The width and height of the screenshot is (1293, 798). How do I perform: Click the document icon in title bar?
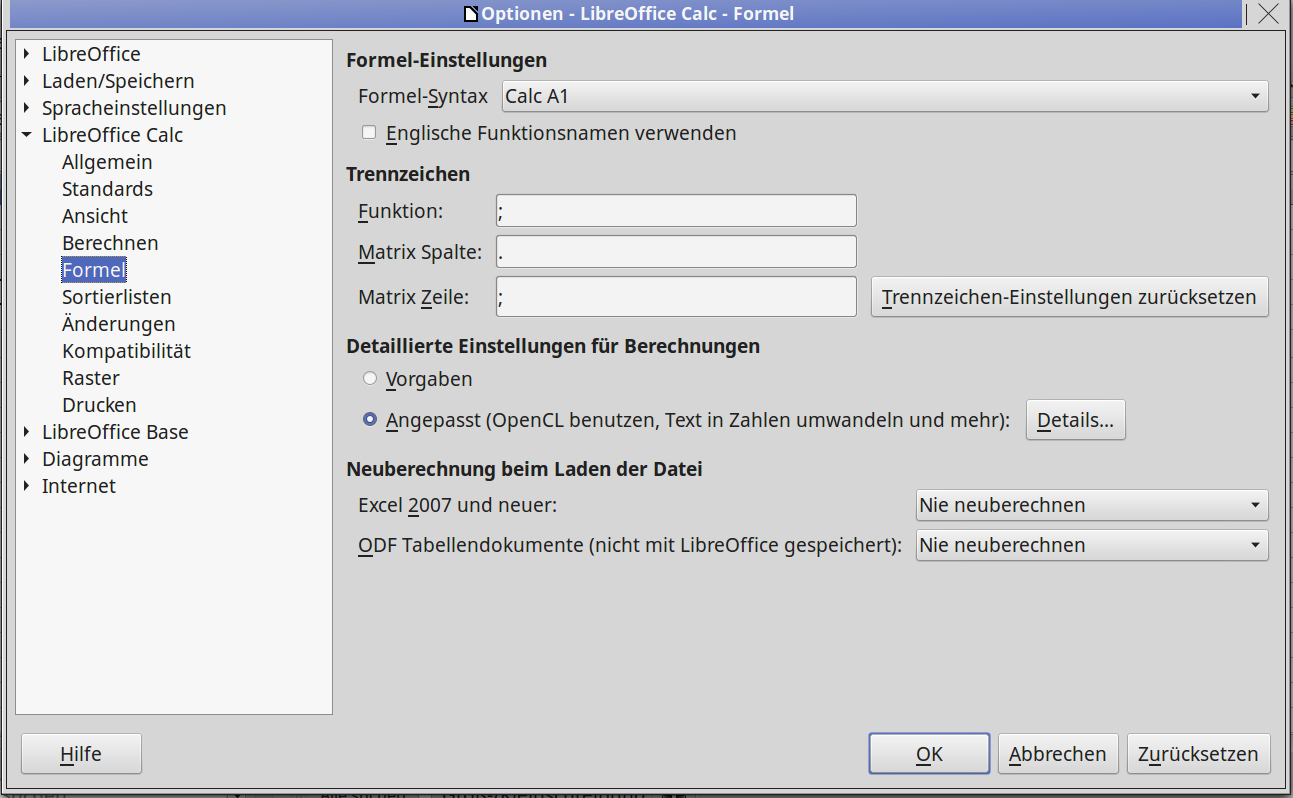[x=471, y=14]
